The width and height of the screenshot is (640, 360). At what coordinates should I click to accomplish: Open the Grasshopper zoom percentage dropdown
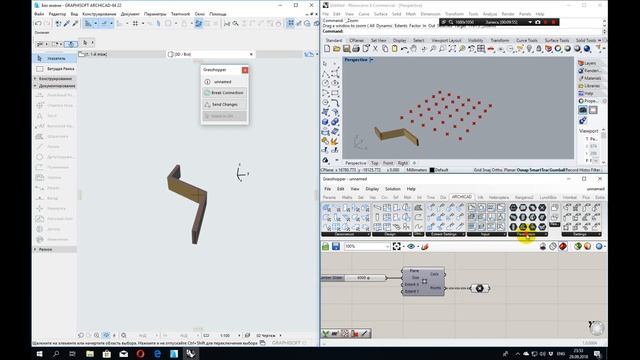coord(387,246)
